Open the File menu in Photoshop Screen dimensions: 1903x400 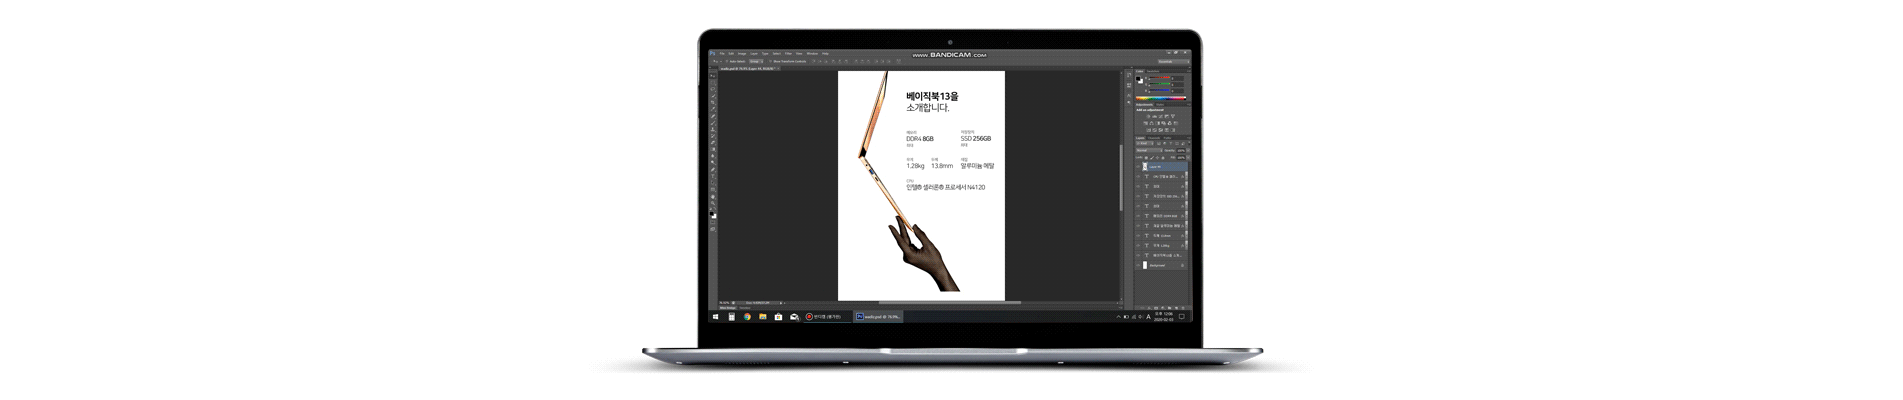coord(722,54)
